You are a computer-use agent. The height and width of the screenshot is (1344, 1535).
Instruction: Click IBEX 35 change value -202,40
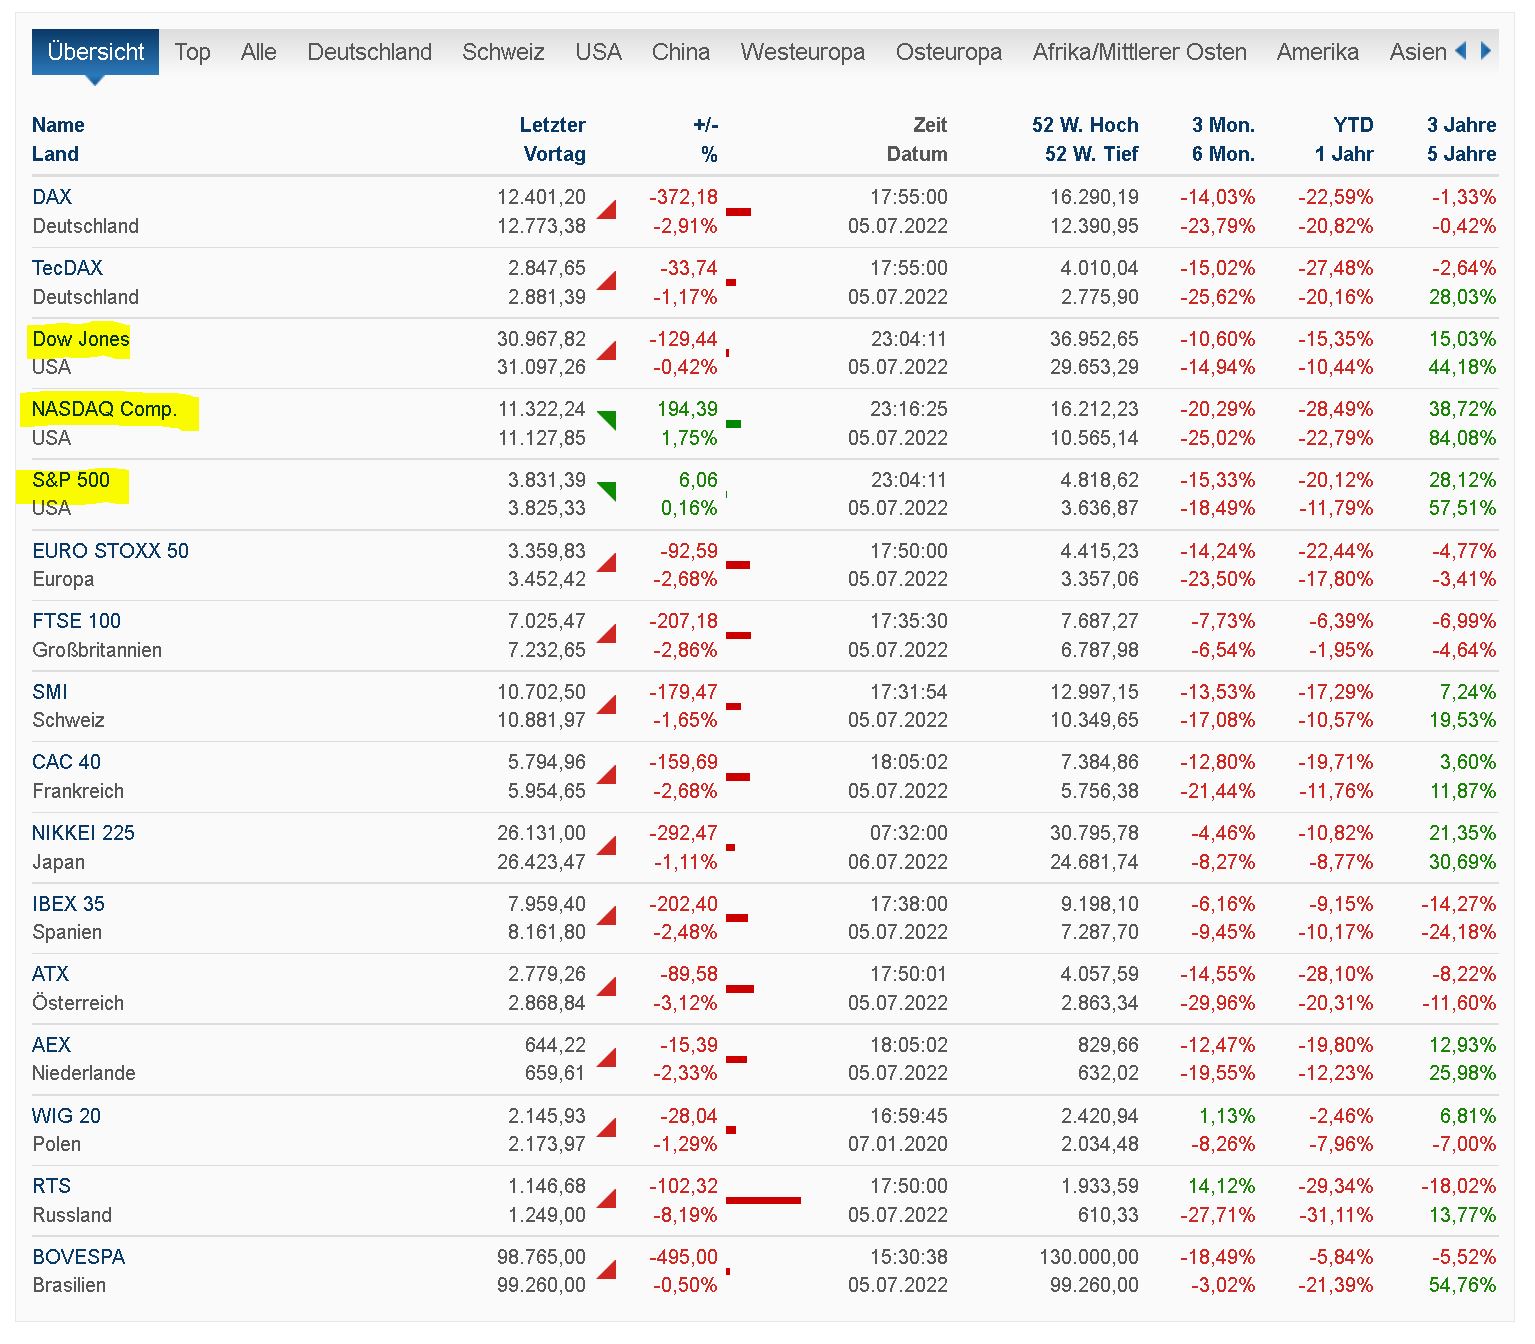pyautogui.click(x=683, y=904)
